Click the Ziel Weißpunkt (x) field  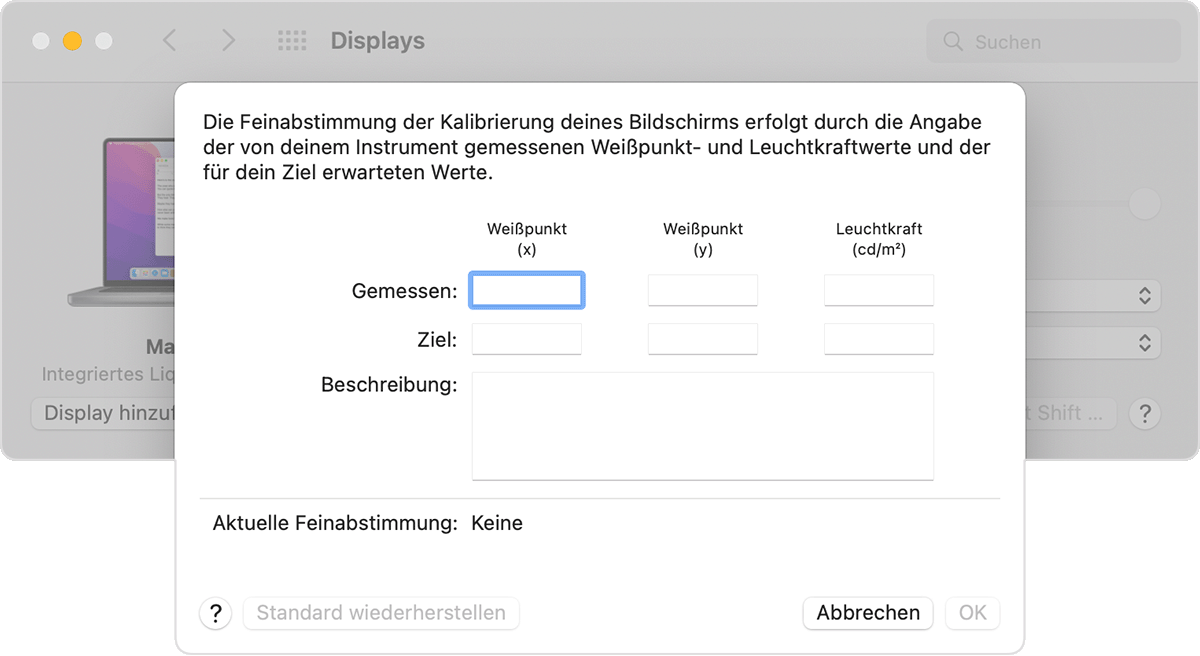pyautogui.click(x=527, y=339)
